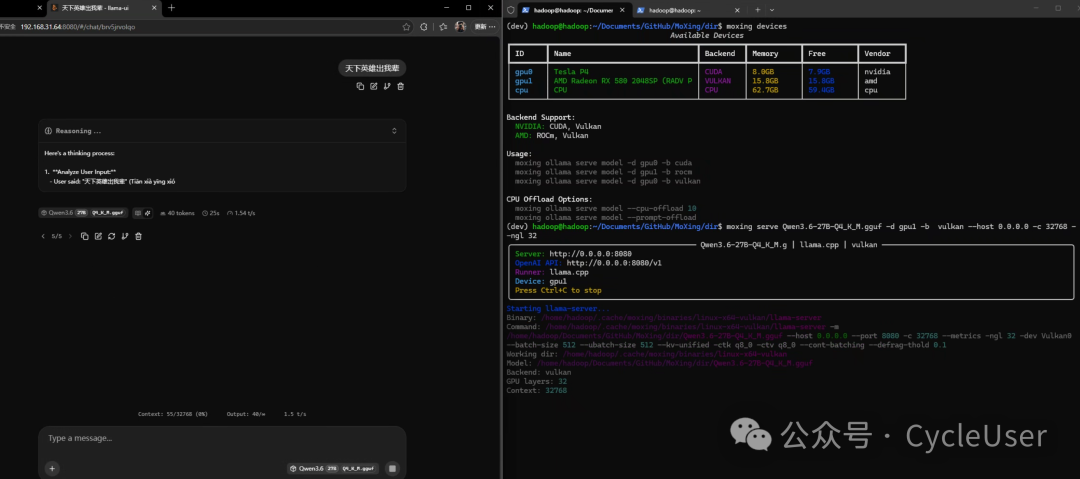This screenshot has width=1080, height=479.
Task: Stop generation with the square button
Action: point(392,469)
